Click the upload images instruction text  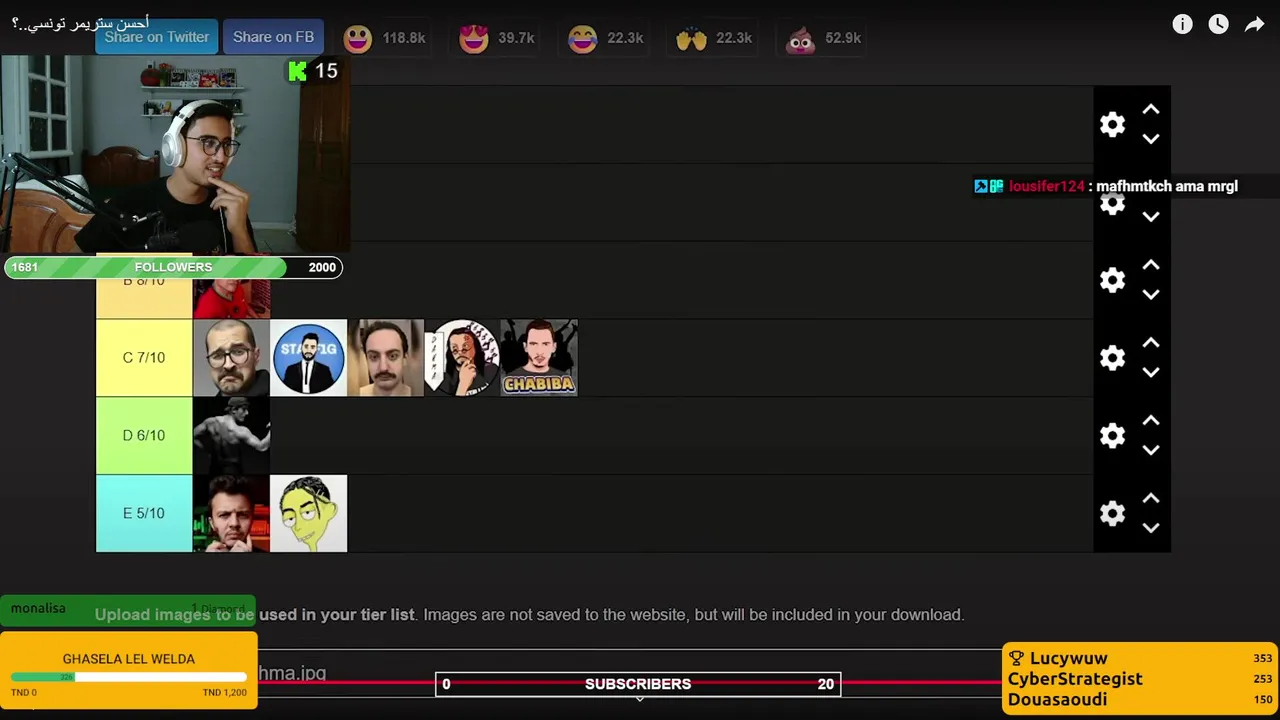[529, 615]
